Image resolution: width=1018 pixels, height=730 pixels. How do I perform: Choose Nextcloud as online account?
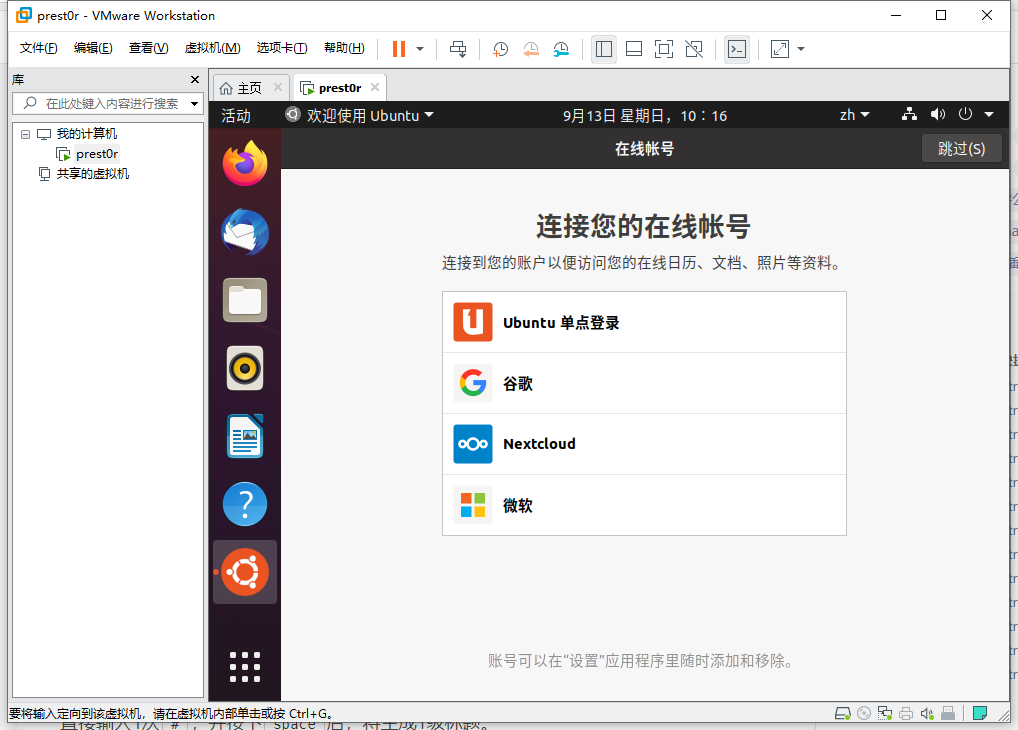[x=644, y=444]
